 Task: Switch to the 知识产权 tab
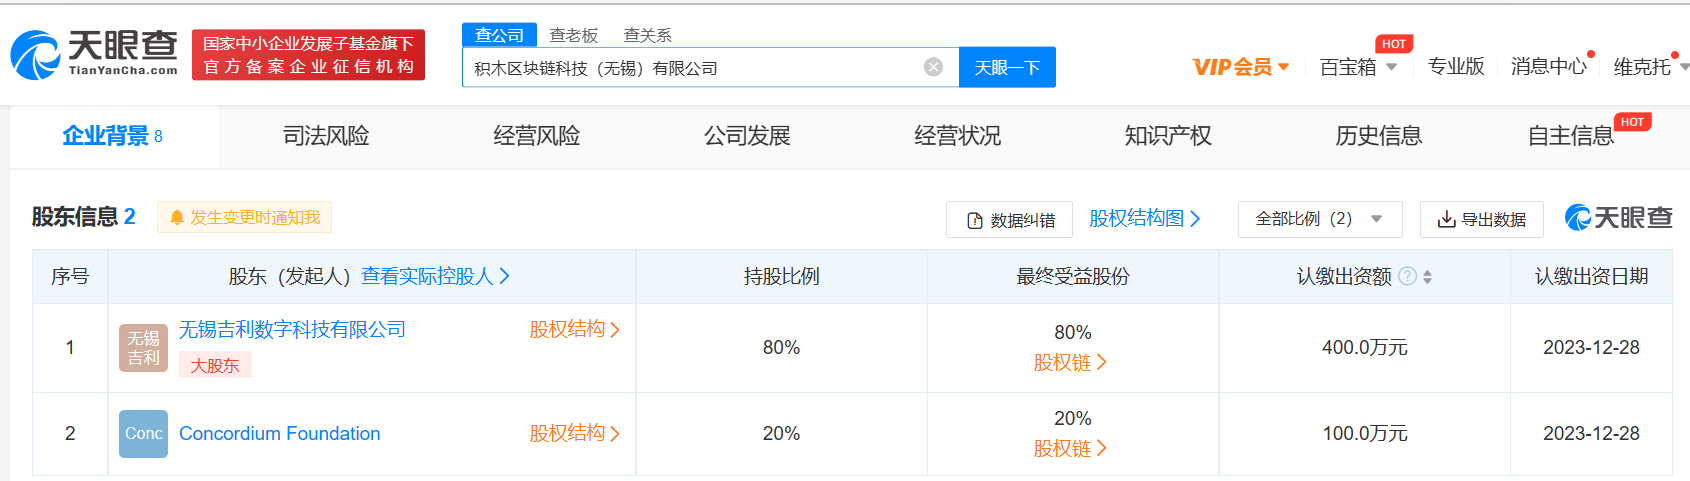tap(1168, 136)
